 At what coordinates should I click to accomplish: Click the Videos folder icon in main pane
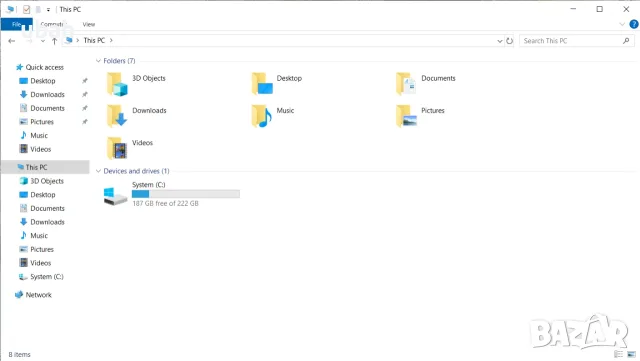coord(117,148)
